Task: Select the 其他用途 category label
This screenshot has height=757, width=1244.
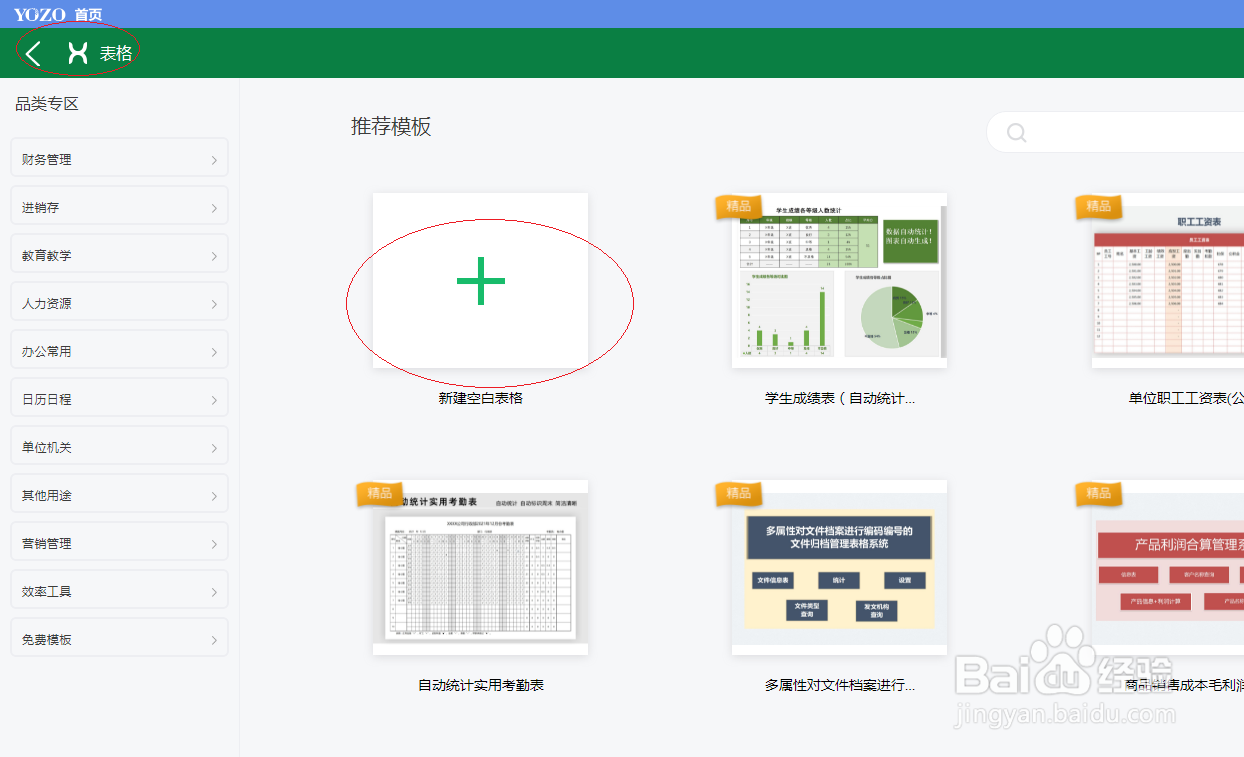Action: tap(47, 495)
